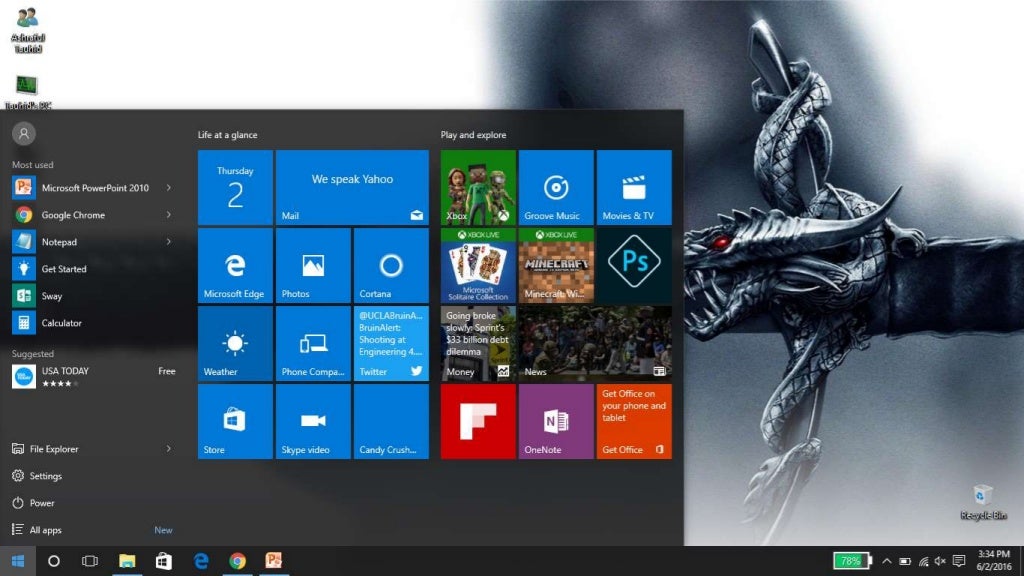Switch to PowerPoint on the taskbar
This screenshot has width=1024, height=576.
point(274,561)
